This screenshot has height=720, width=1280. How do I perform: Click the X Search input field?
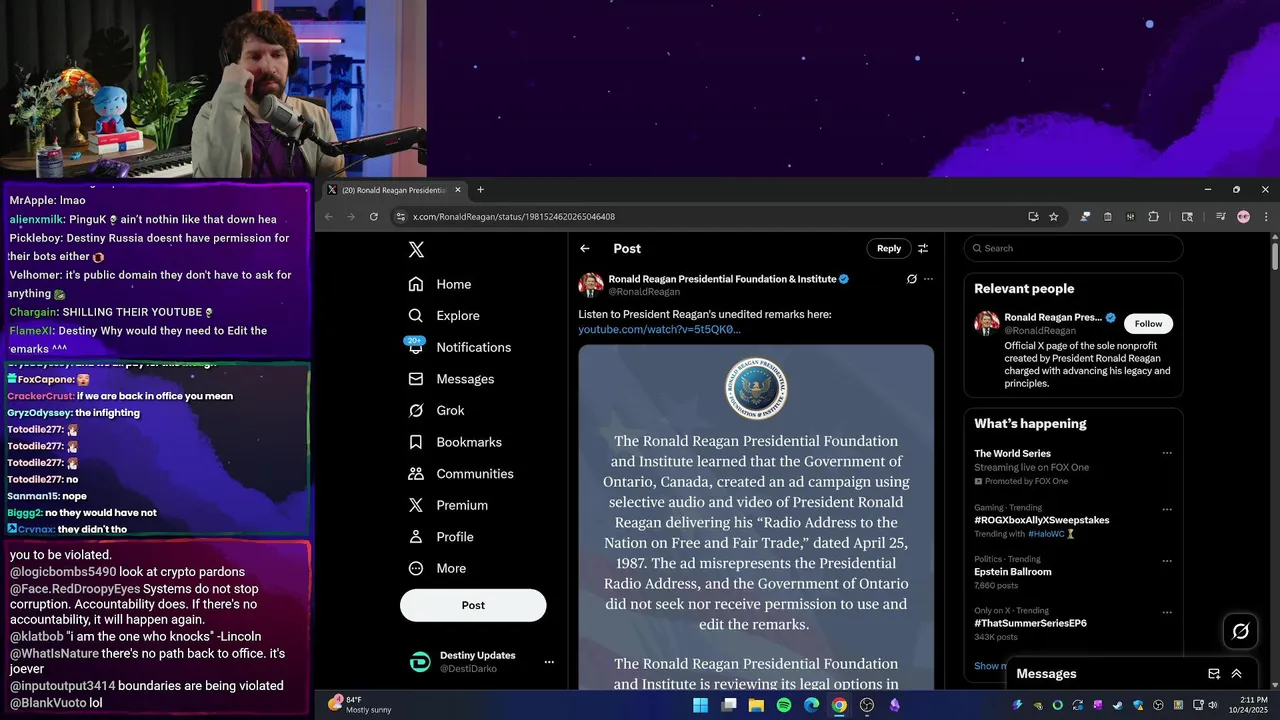pos(1073,248)
